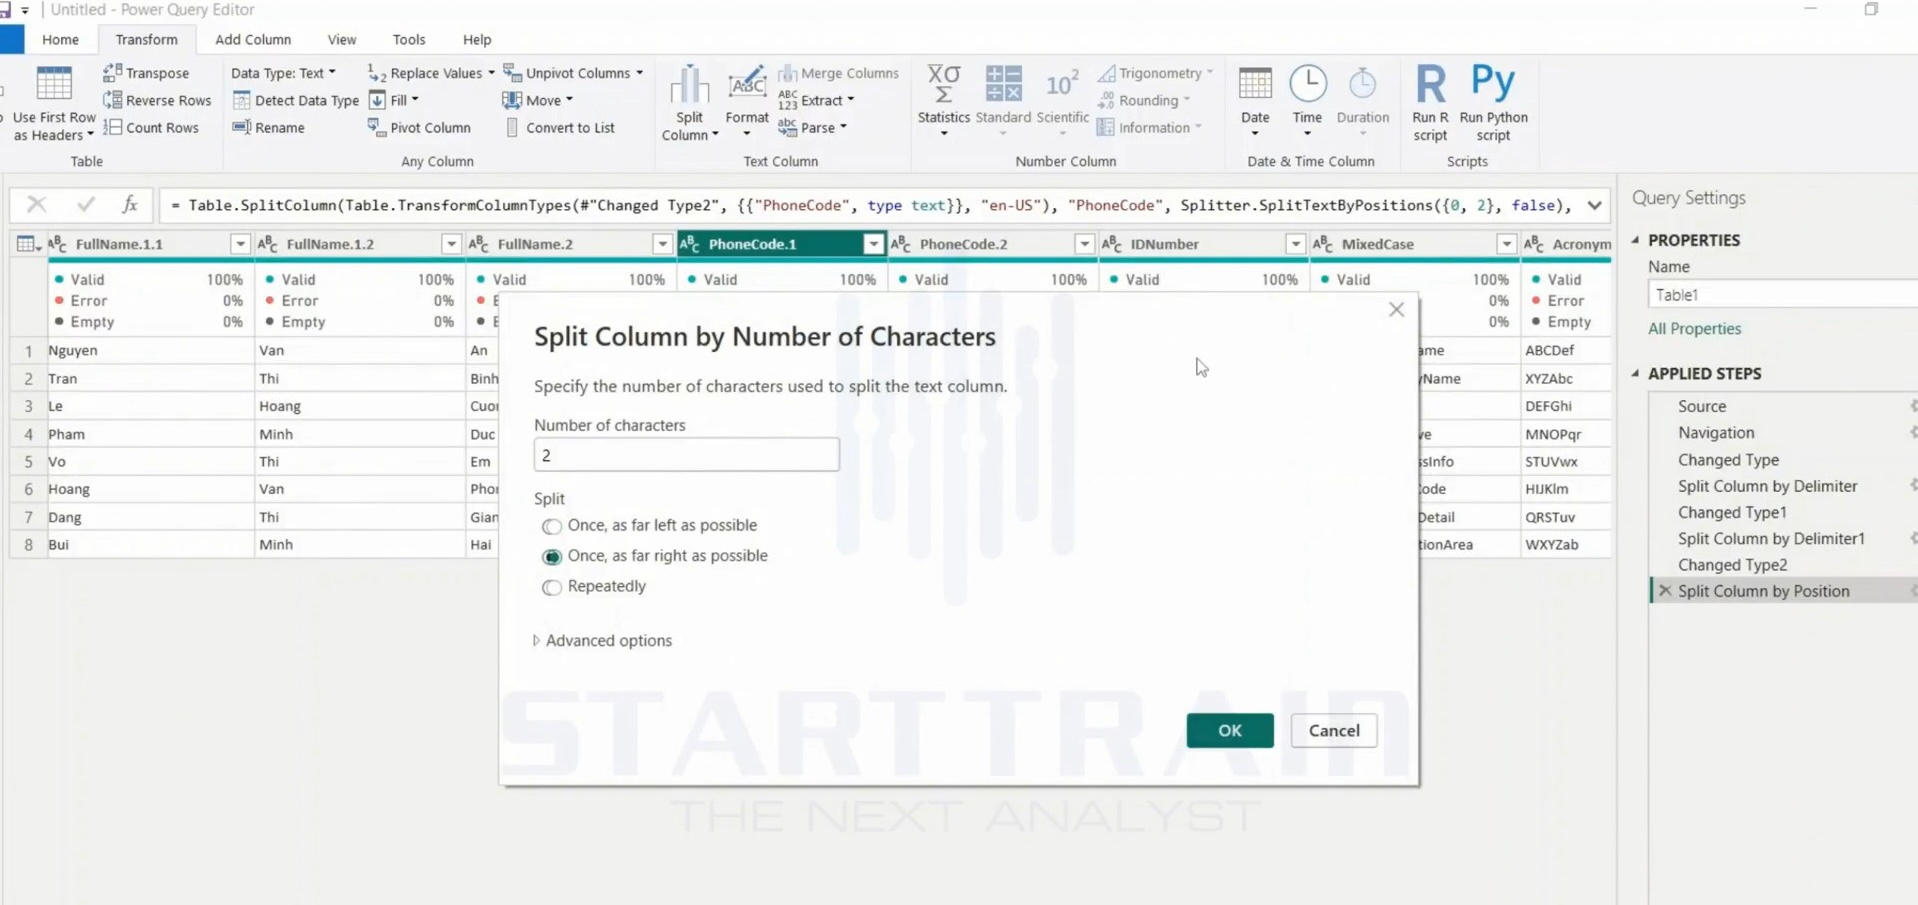Click the Convert to List icon

coord(512,127)
